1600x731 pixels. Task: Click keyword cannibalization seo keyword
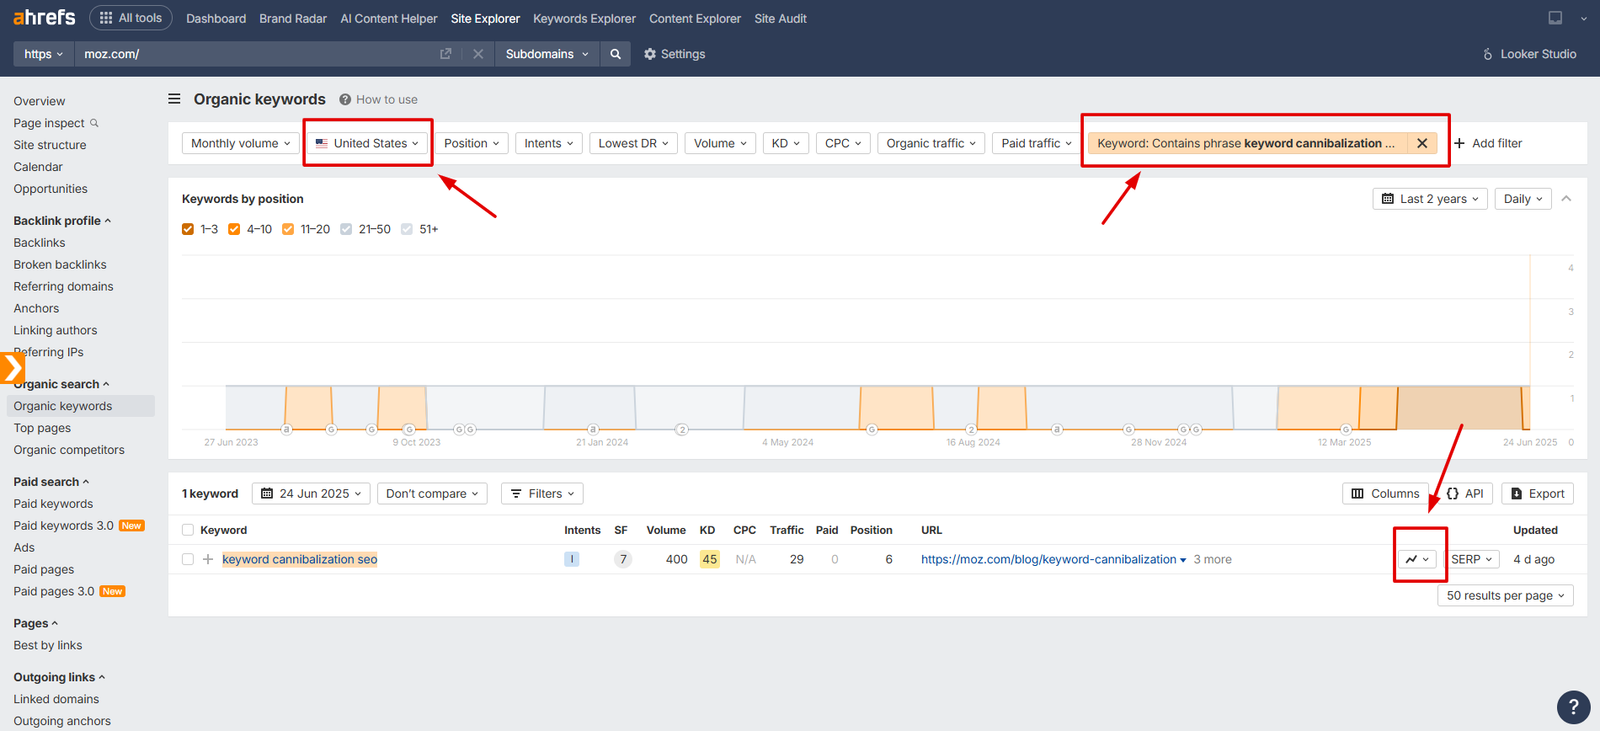pos(300,560)
